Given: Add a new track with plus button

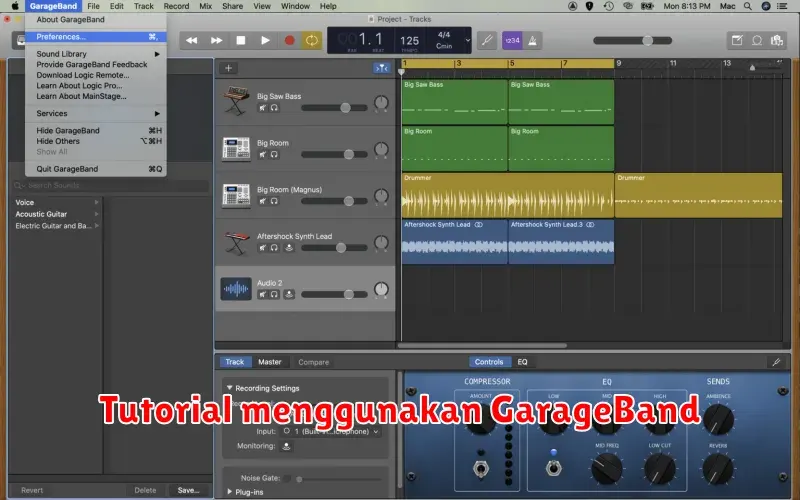Looking at the screenshot, I should 228,68.
